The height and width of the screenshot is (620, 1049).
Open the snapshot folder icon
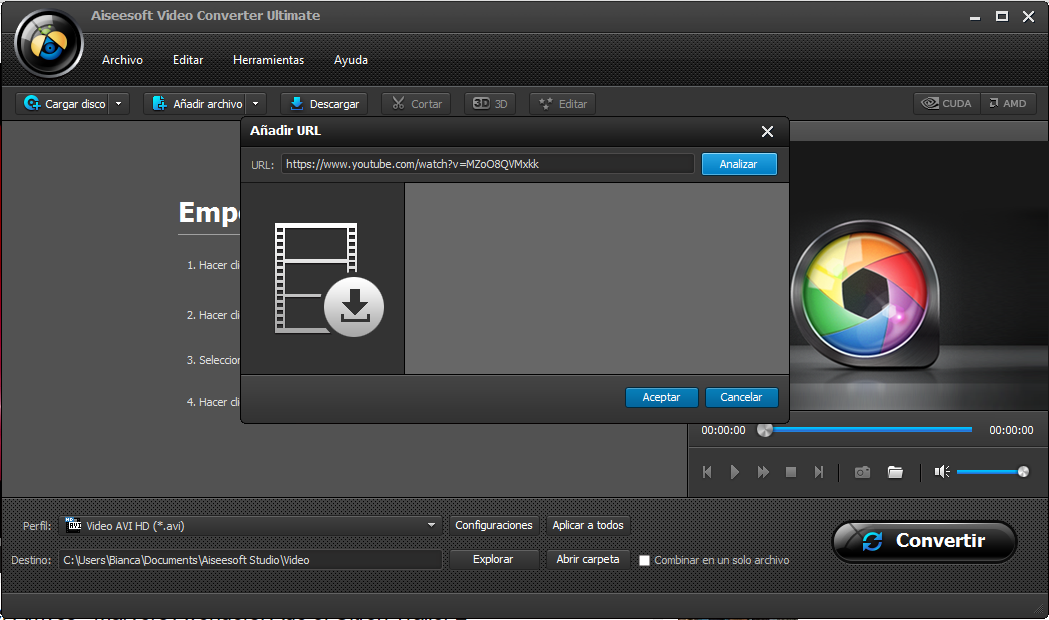tap(895, 472)
